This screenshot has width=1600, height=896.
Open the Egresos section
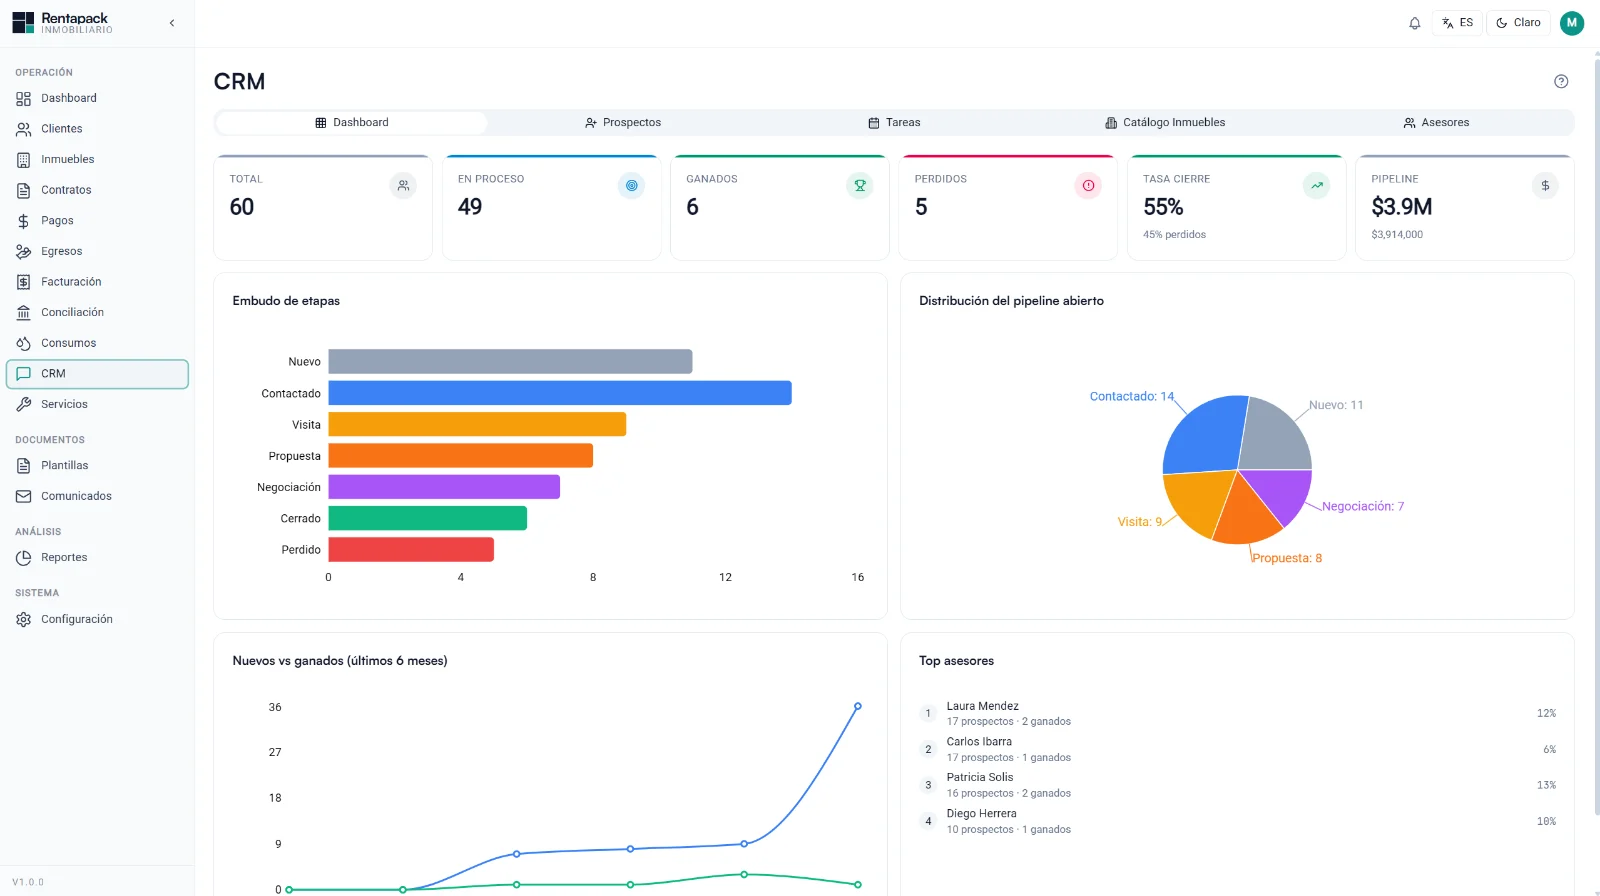coord(97,252)
